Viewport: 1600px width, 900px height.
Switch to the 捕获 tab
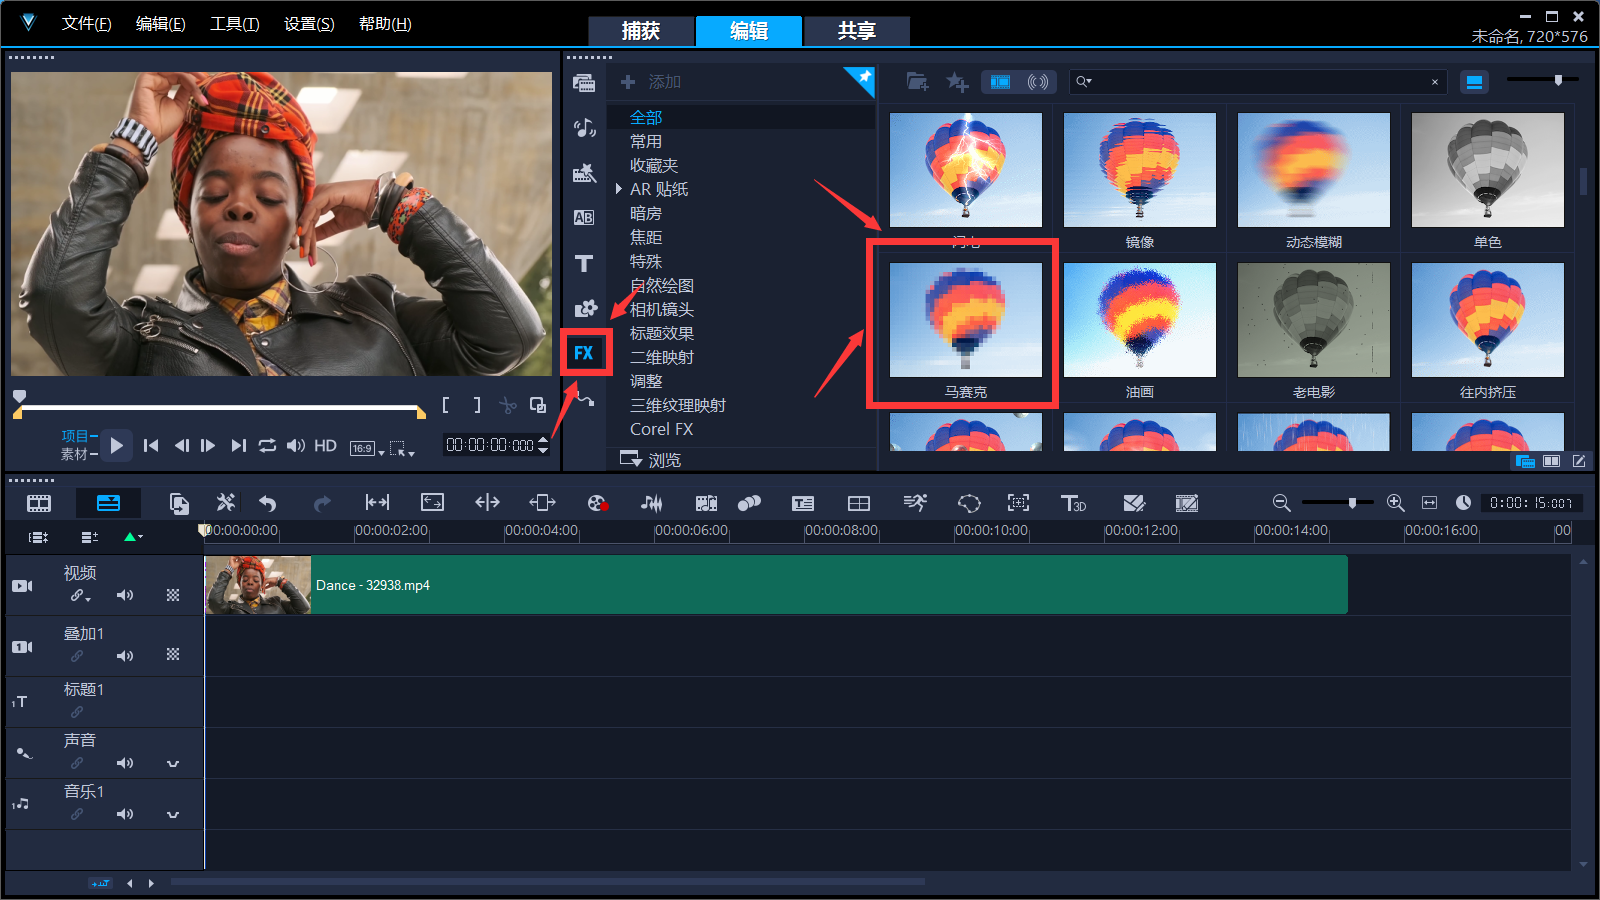pyautogui.click(x=641, y=31)
